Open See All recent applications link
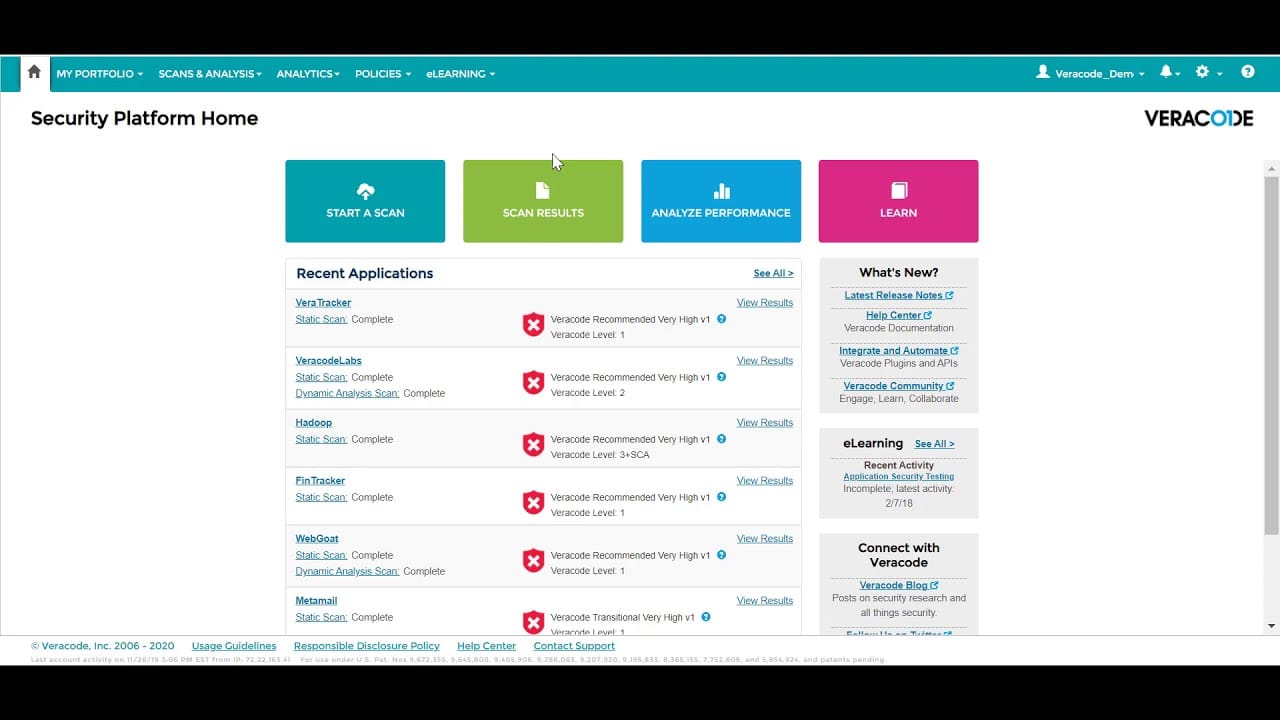The height and width of the screenshot is (720, 1280). tap(773, 273)
